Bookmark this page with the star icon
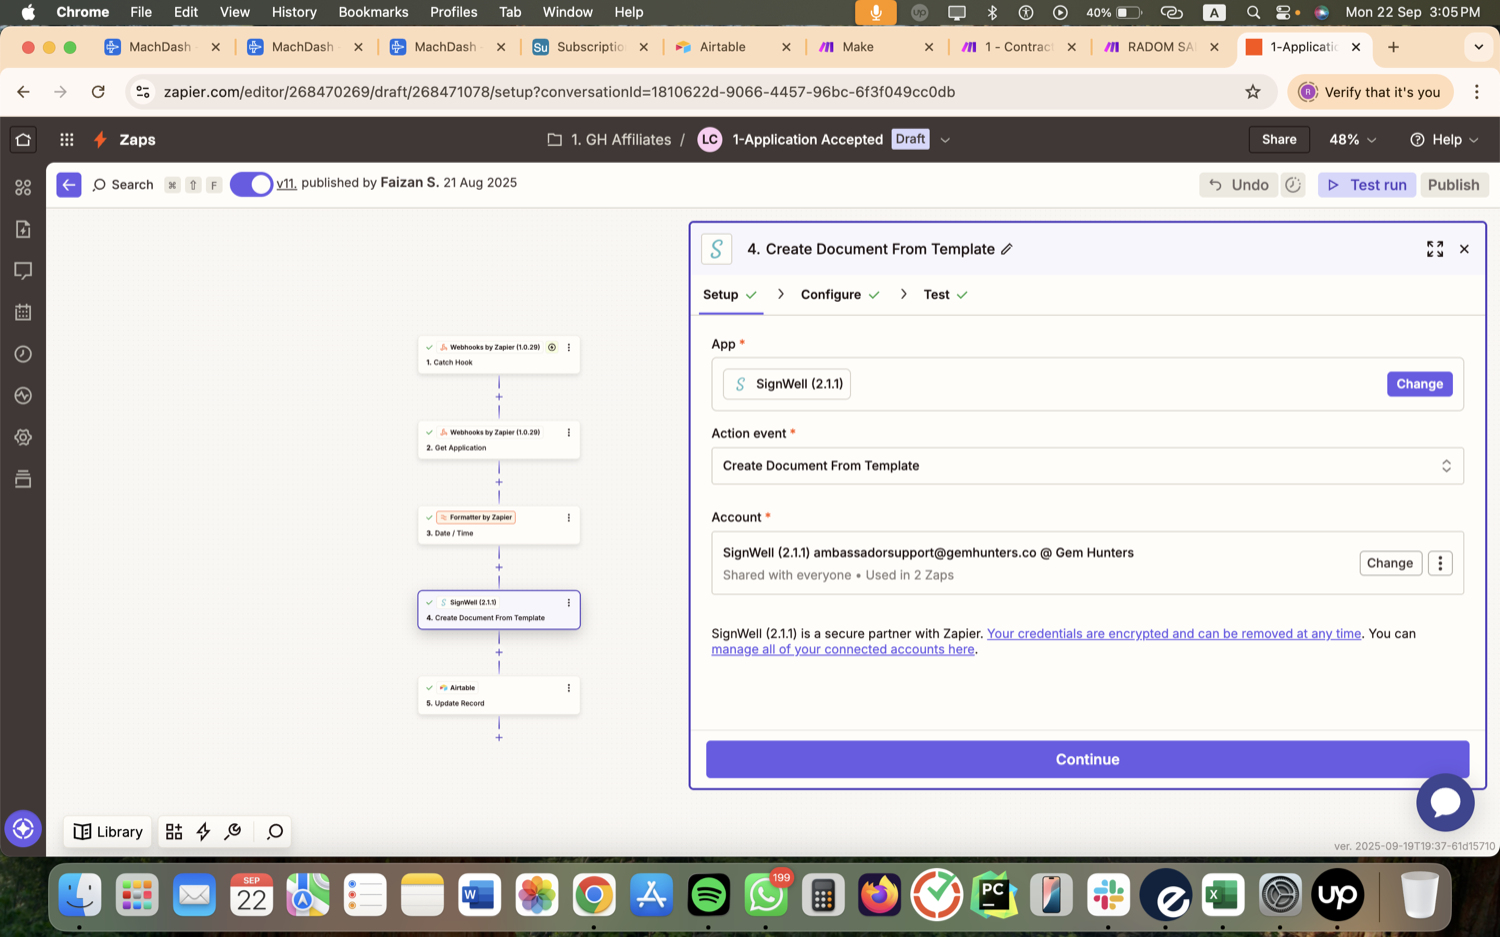 [x=1253, y=92]
